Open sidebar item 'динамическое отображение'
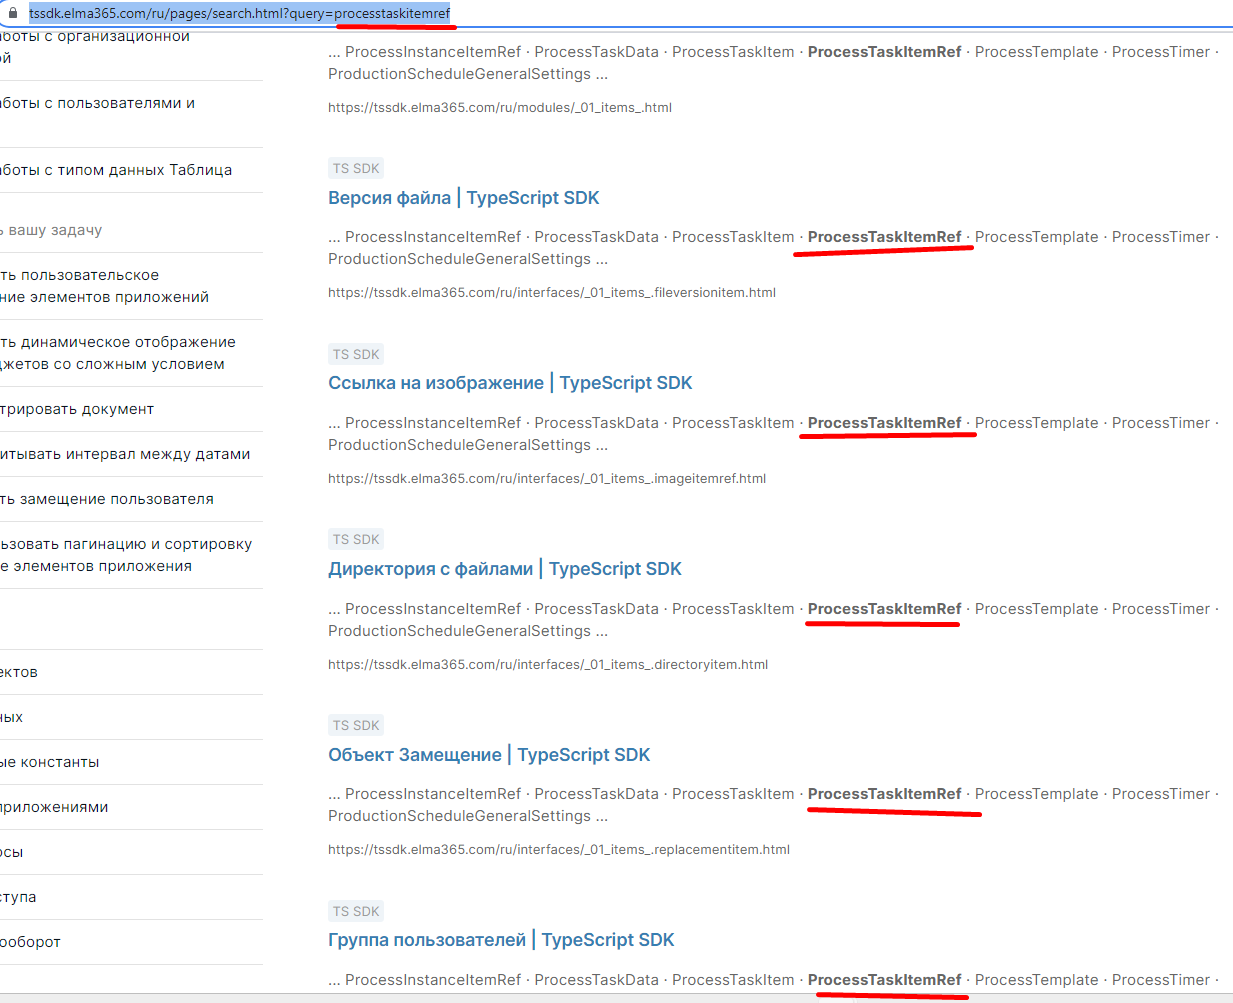The image size is (1233, 1003). (x=118, y=353)
